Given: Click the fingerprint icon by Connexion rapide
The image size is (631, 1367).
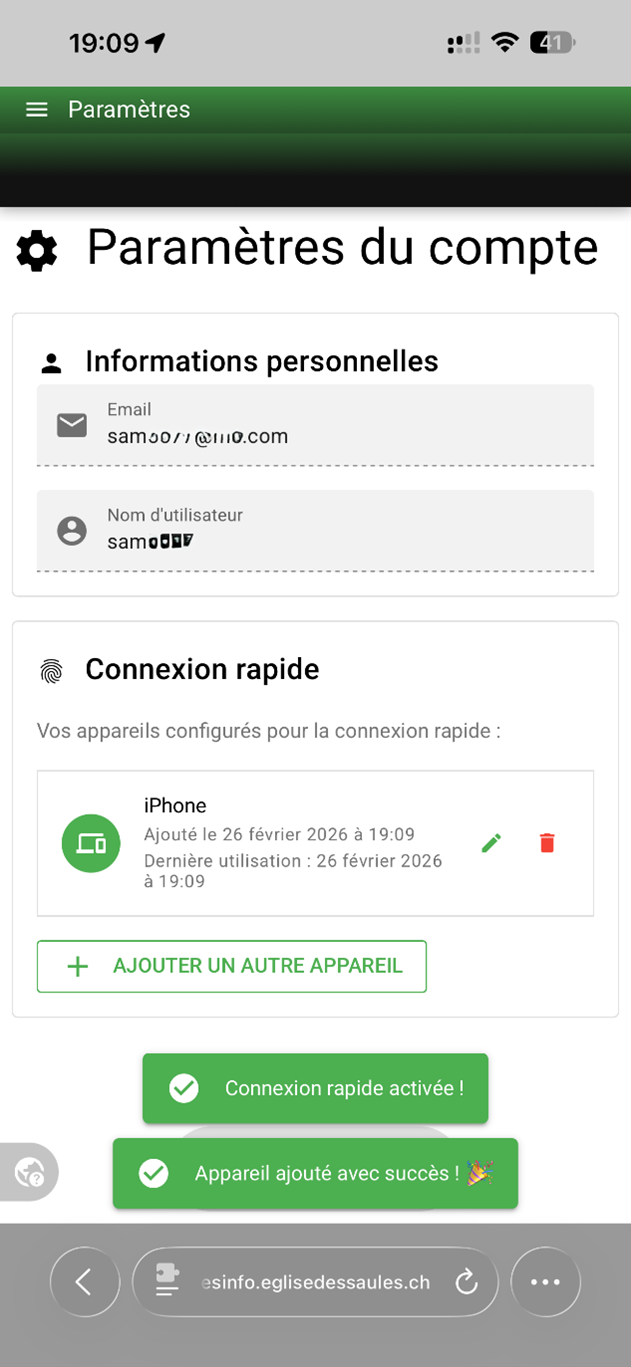Looking at the screenshot, I should tap(51, 670).
